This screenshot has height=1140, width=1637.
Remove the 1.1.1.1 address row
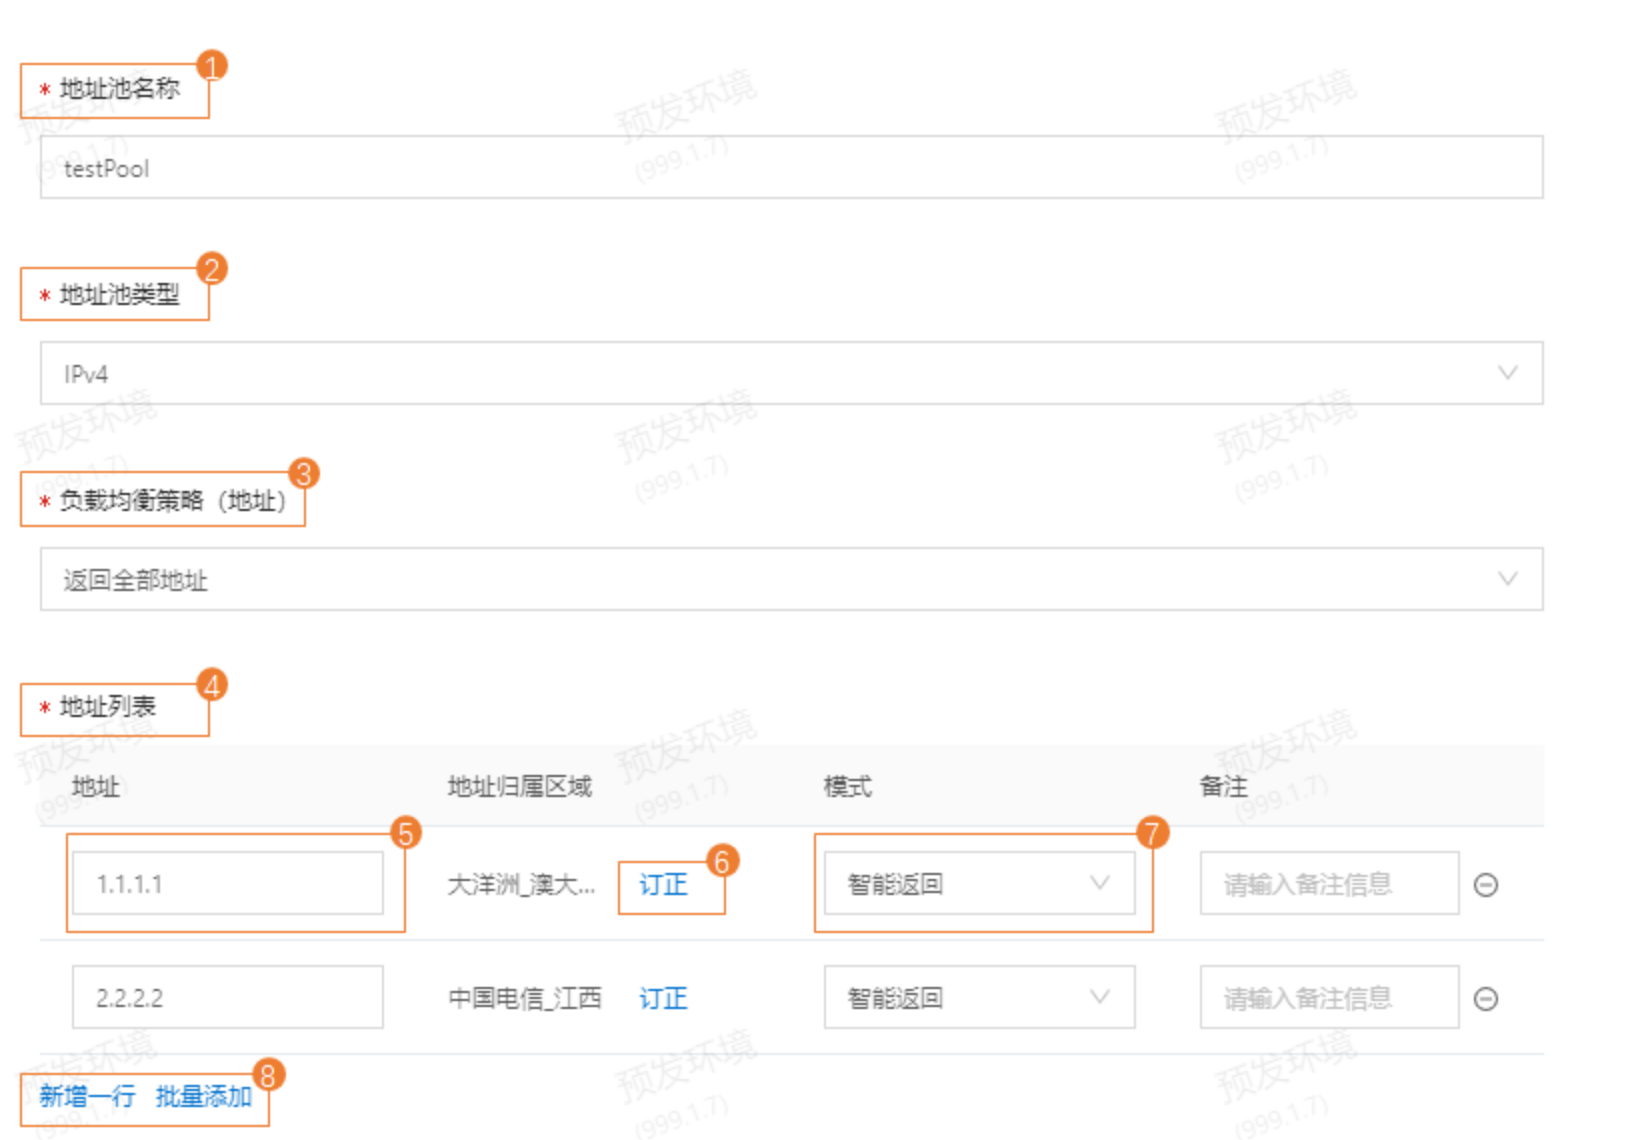click(x=1487, y=883)
